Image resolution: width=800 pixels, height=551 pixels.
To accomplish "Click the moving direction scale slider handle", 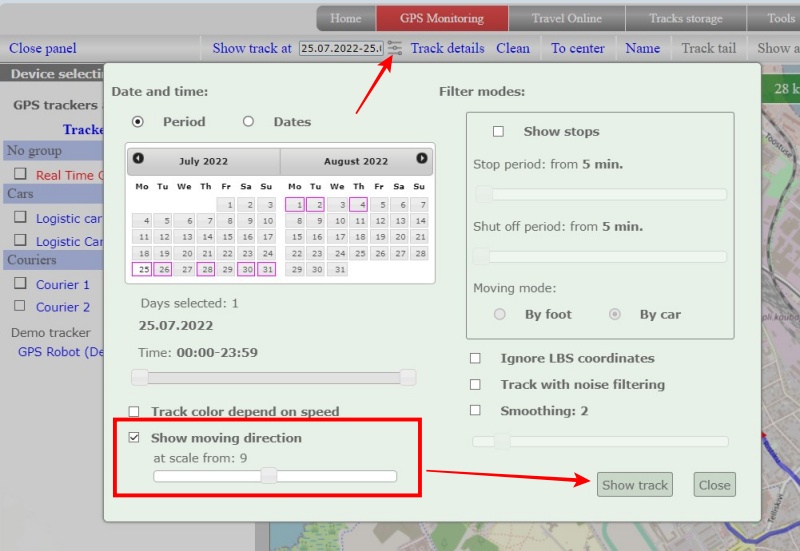I will point(268,476).
